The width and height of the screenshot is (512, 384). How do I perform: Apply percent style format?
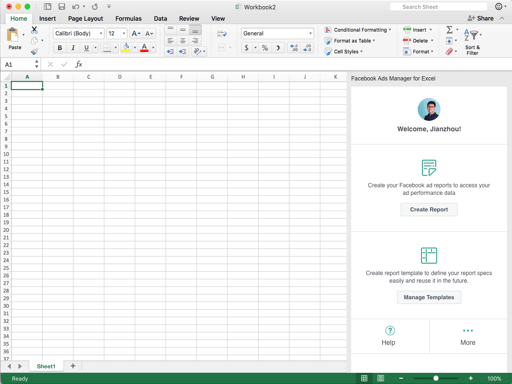click(x=265, y=48)
